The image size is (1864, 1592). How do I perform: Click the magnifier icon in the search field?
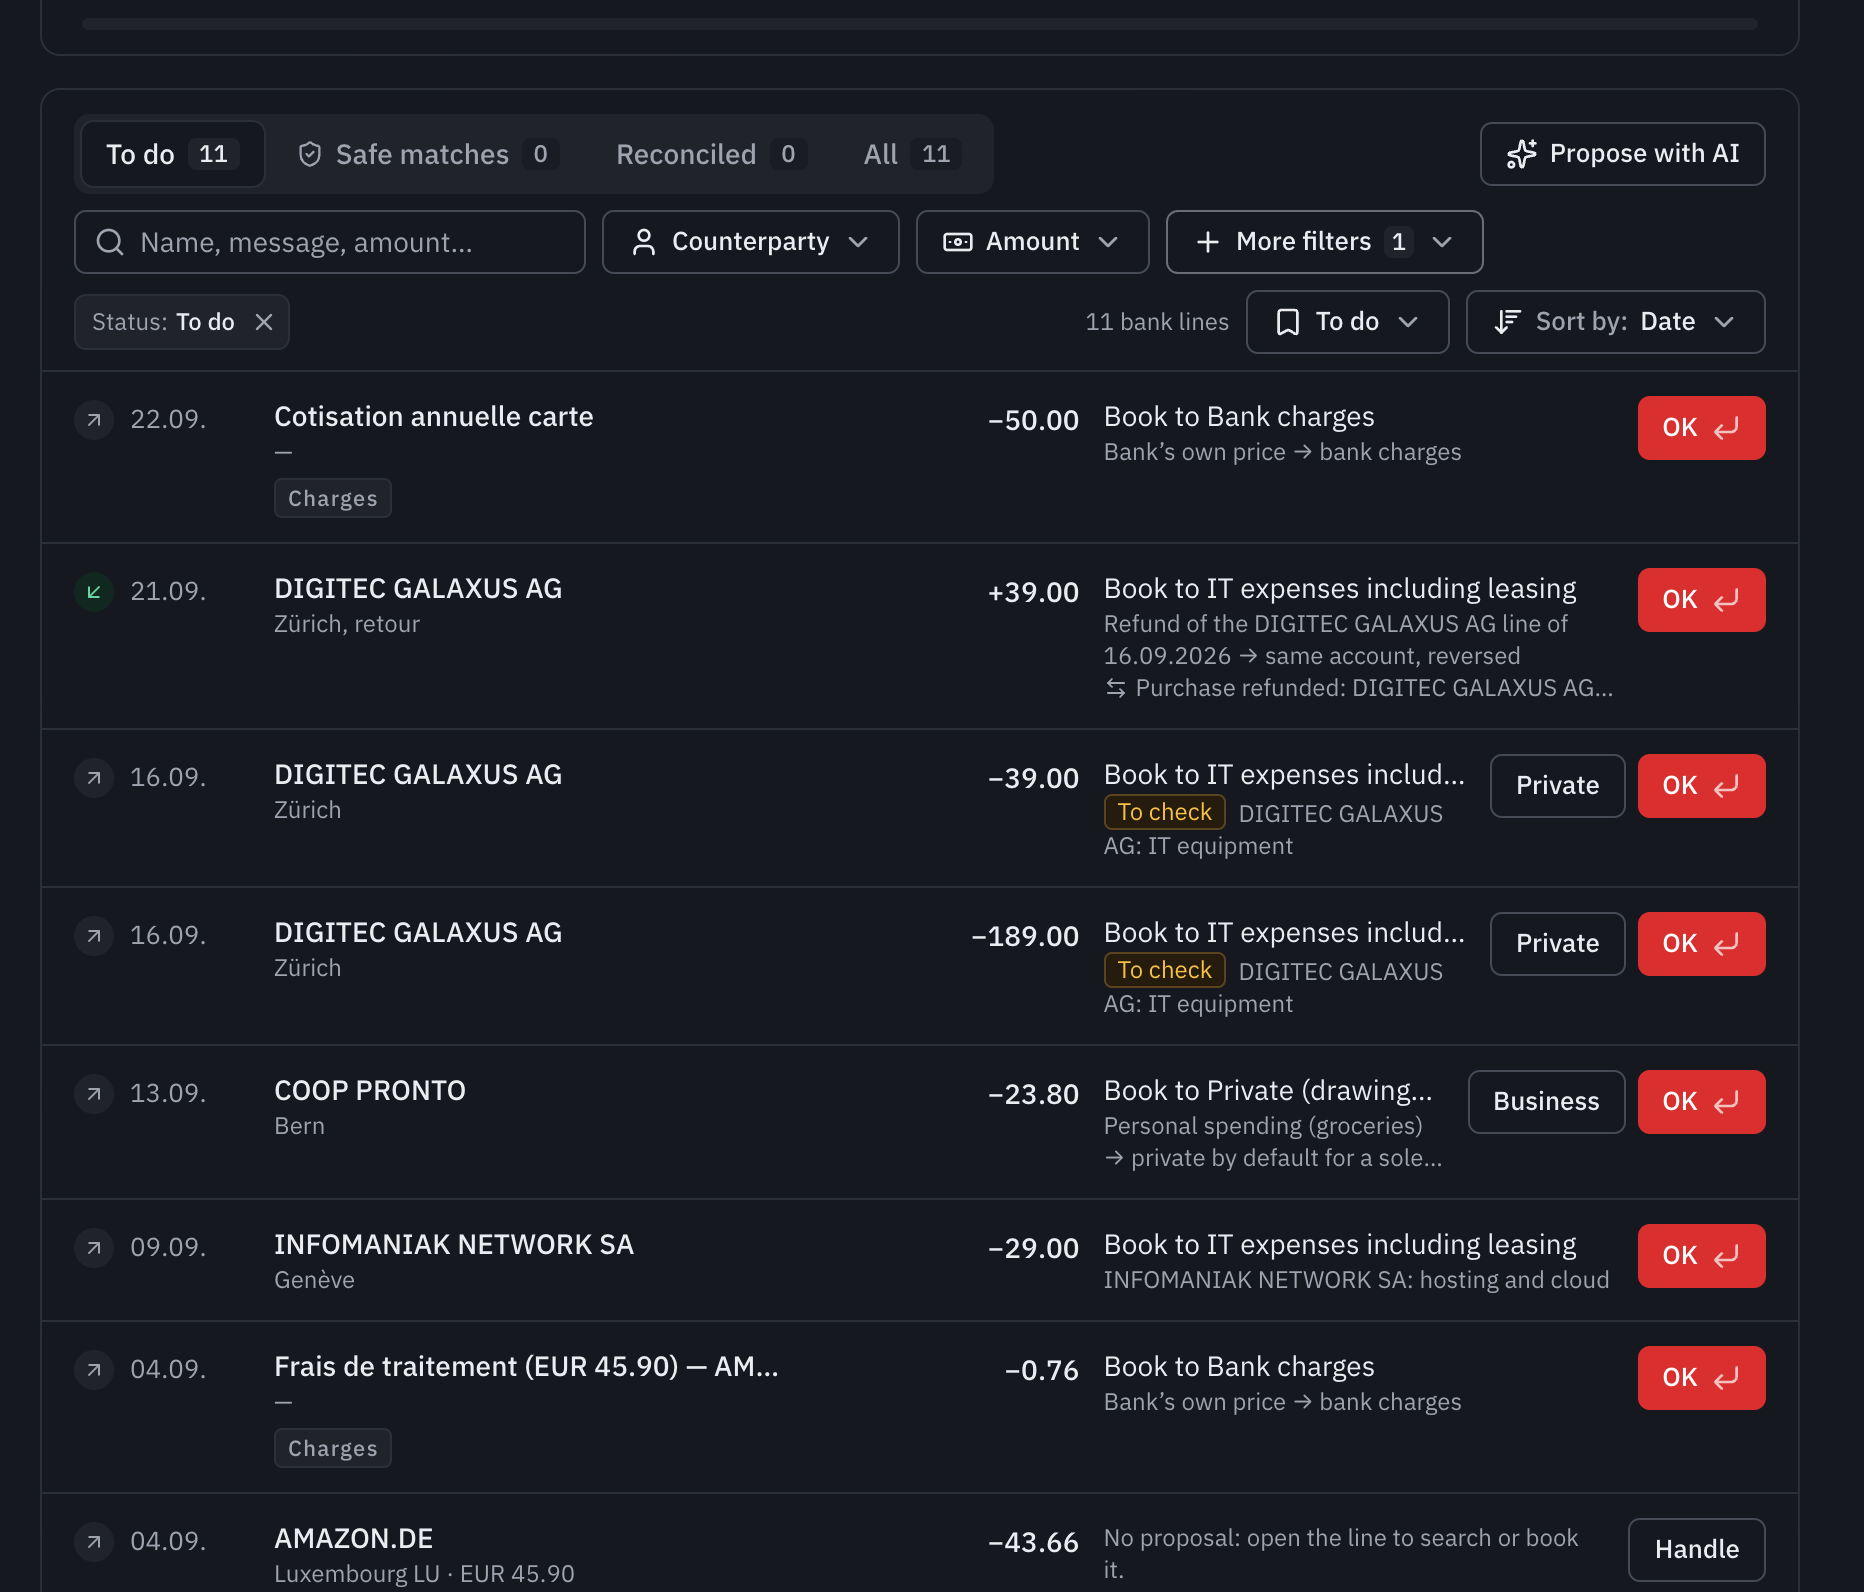coord(110,242)
